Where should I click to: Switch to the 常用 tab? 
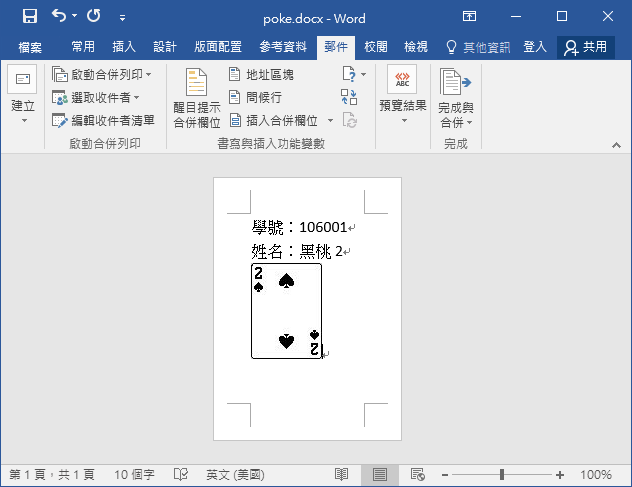(x=83, y=47)
